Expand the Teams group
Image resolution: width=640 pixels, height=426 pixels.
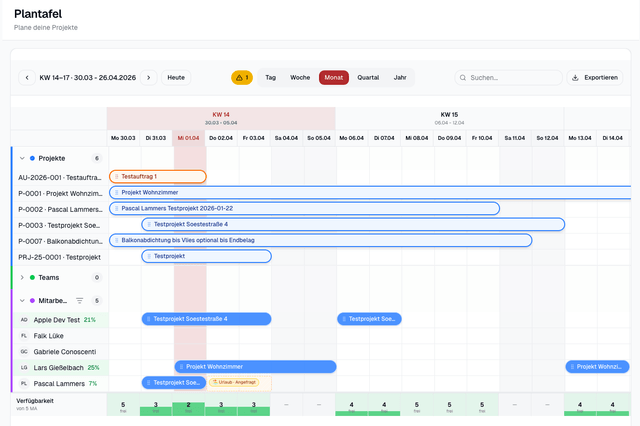pyautogui.click(x=22, y=277)
